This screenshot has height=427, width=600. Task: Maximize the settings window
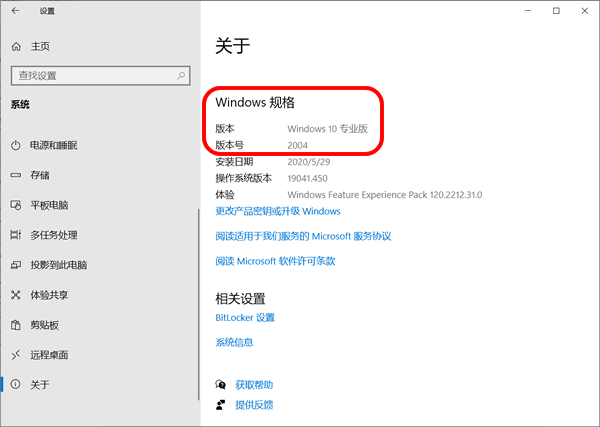pos(556,11)
